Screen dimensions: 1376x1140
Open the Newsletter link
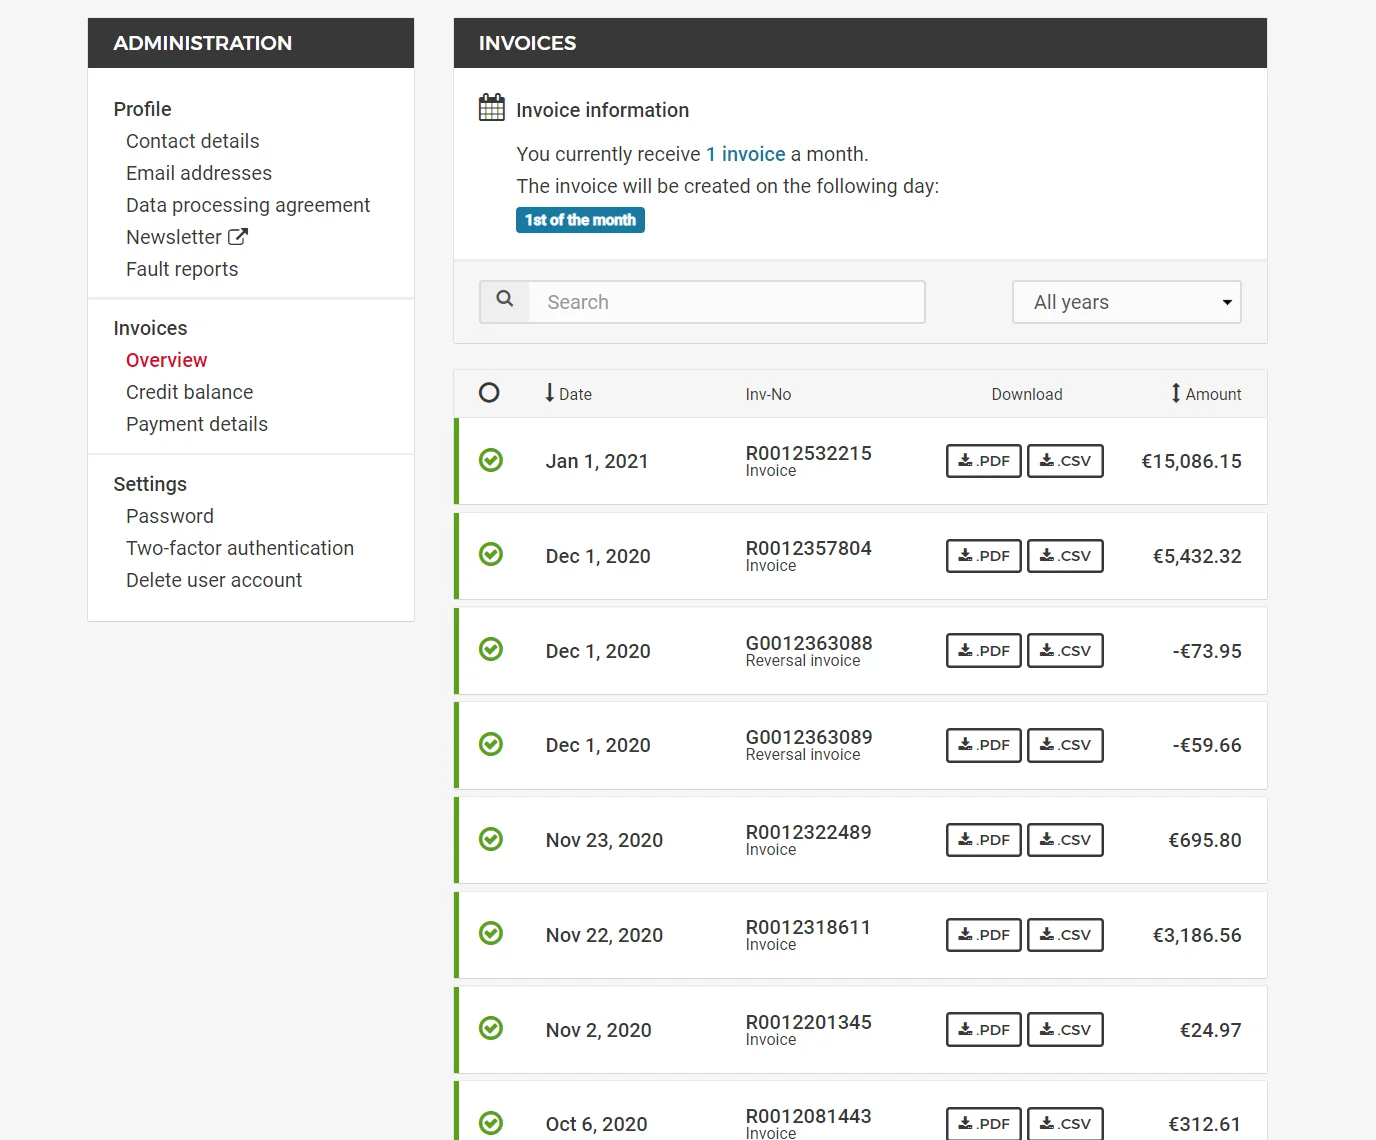pos(174,237)
